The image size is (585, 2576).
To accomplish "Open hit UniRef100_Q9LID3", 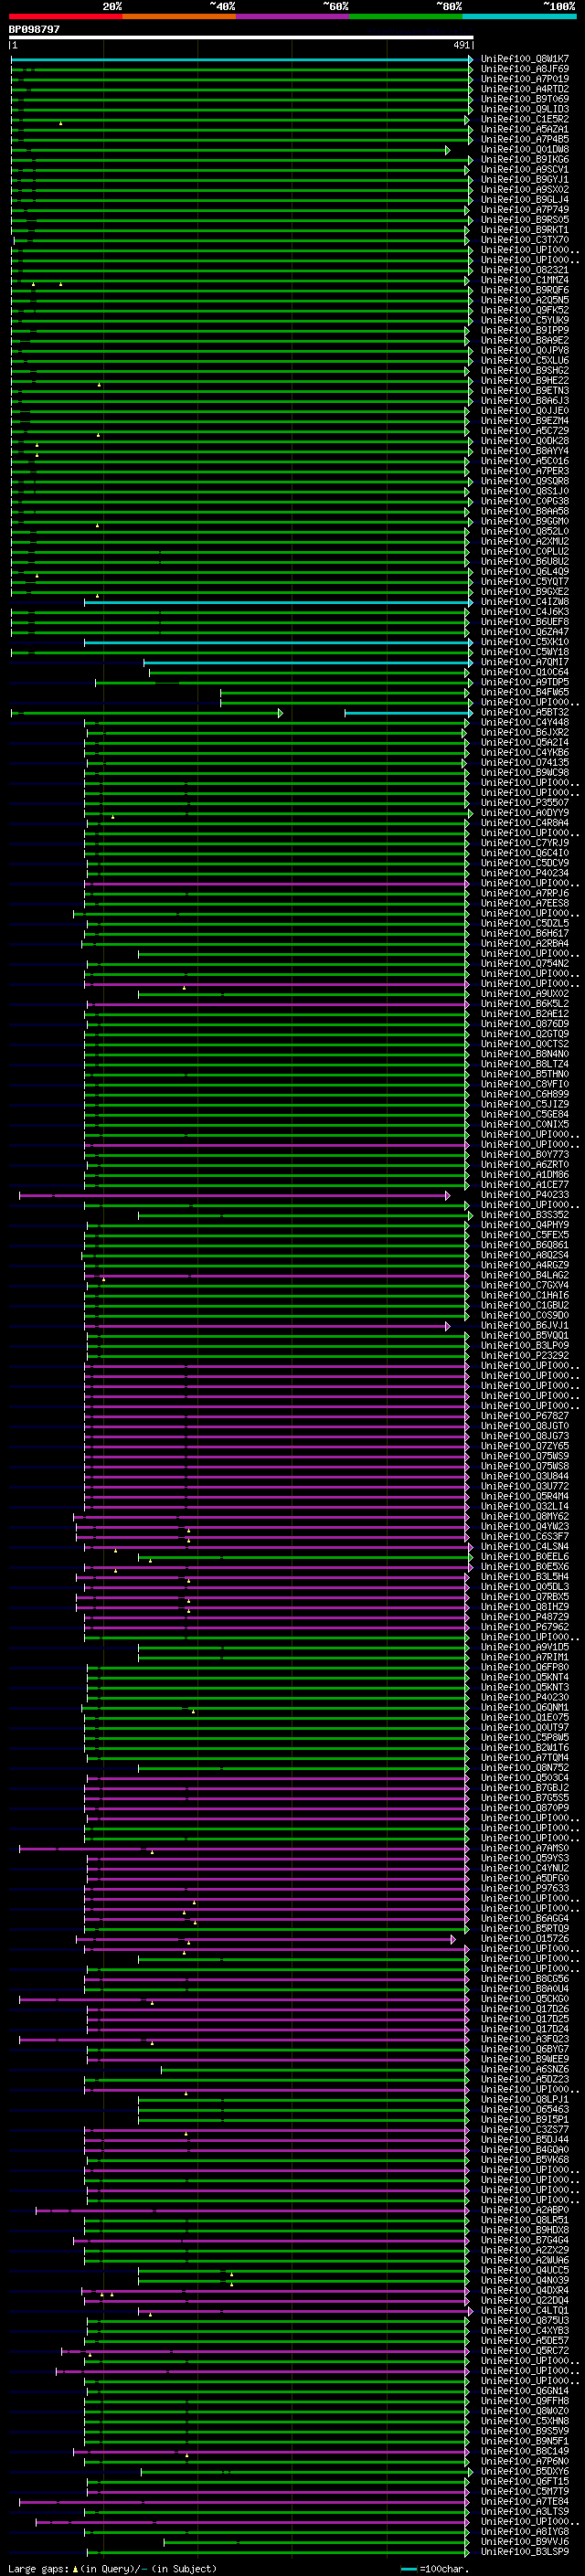I will (x=525, y=109).
